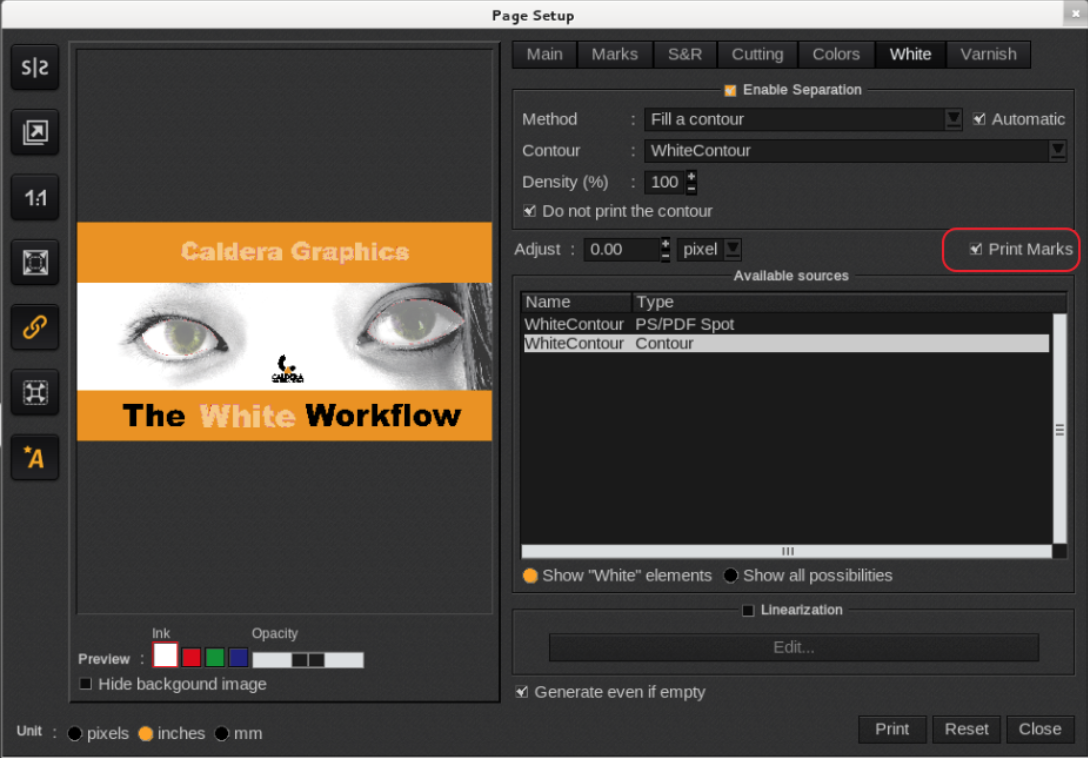The image size is (1088, 758).
Task: Open the pixel unit dropdown
Action: (732, 249)
